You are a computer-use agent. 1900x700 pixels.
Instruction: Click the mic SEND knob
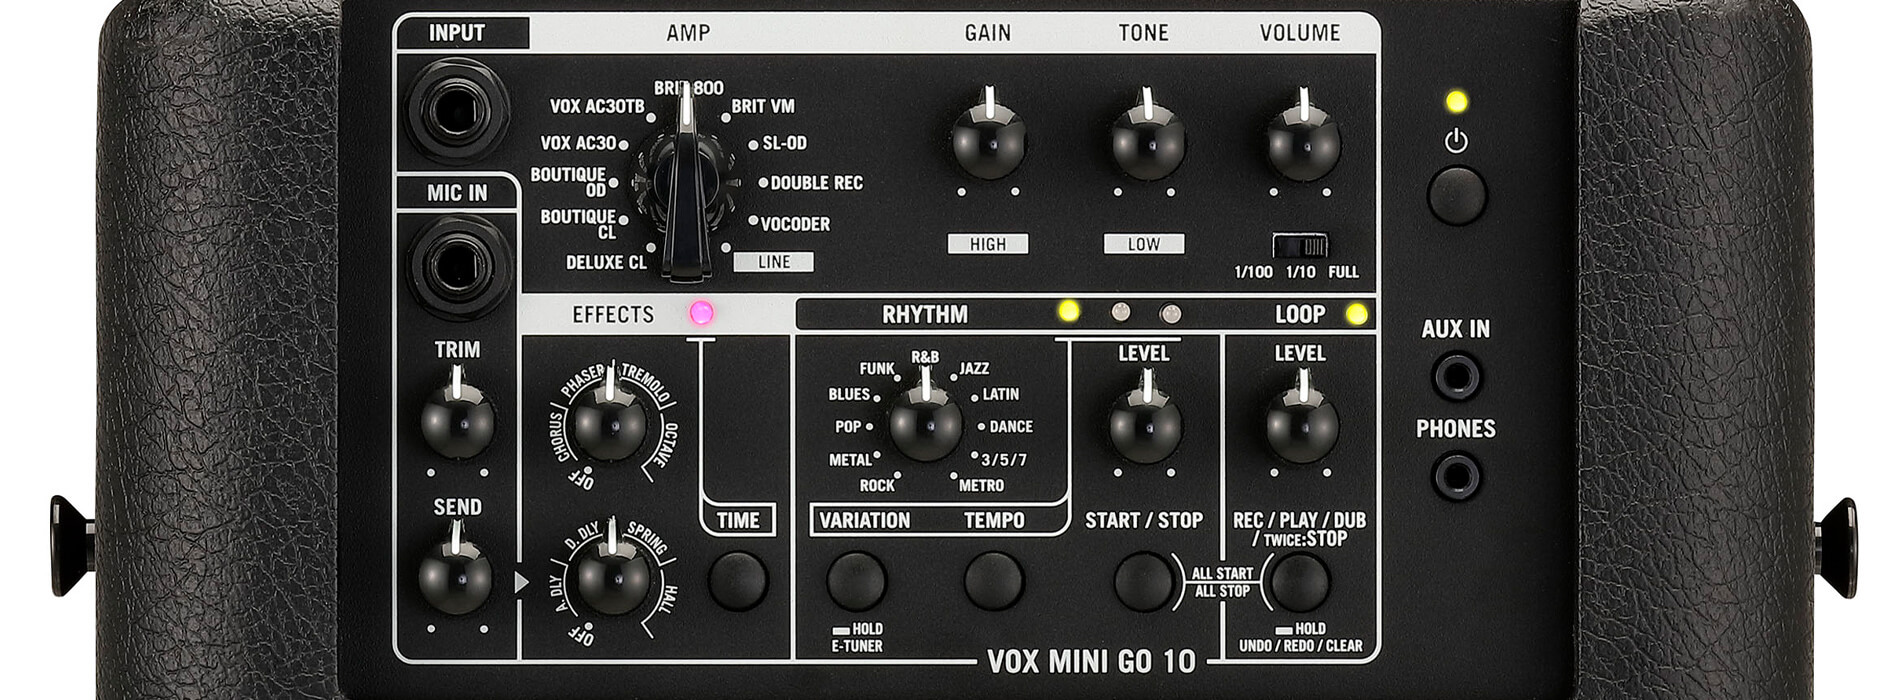click(456, 577)
